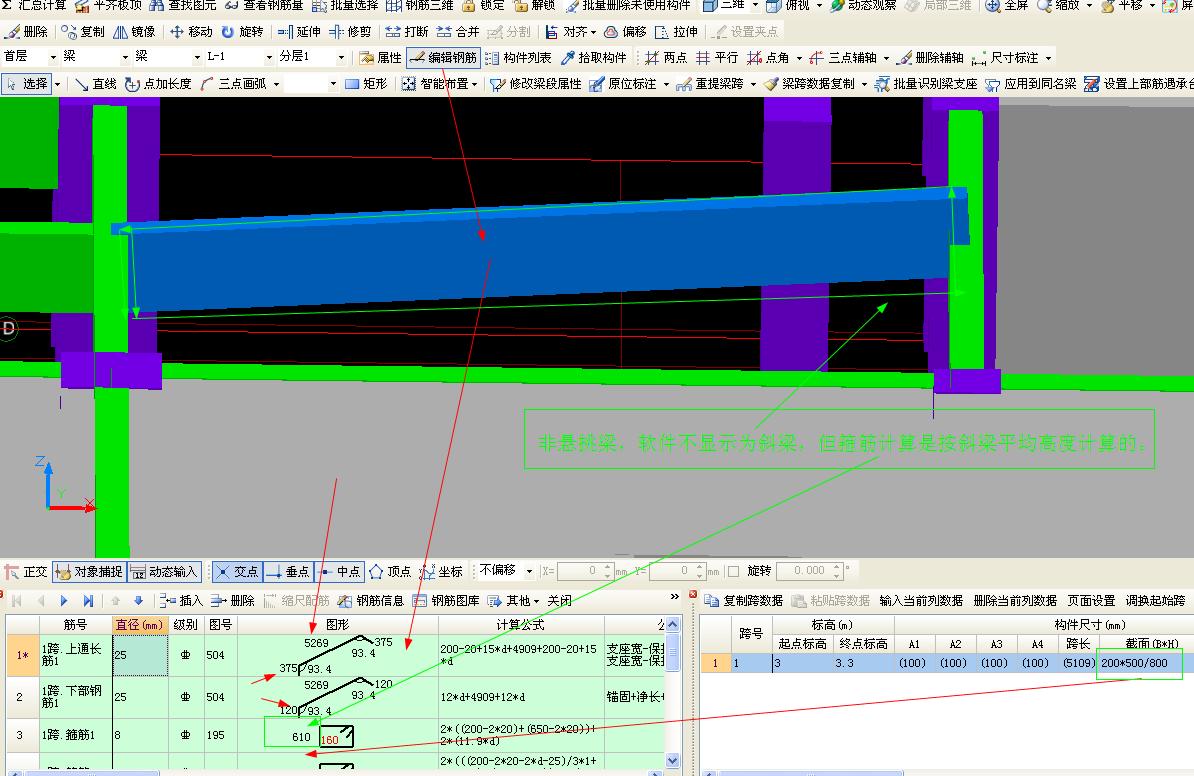The width and height of the screenshot is (1194, 776).
Task: Click 删除辅轴 (Delete Auxiliary Axis)
Action: pyautogui.click(x=930, y=58)
